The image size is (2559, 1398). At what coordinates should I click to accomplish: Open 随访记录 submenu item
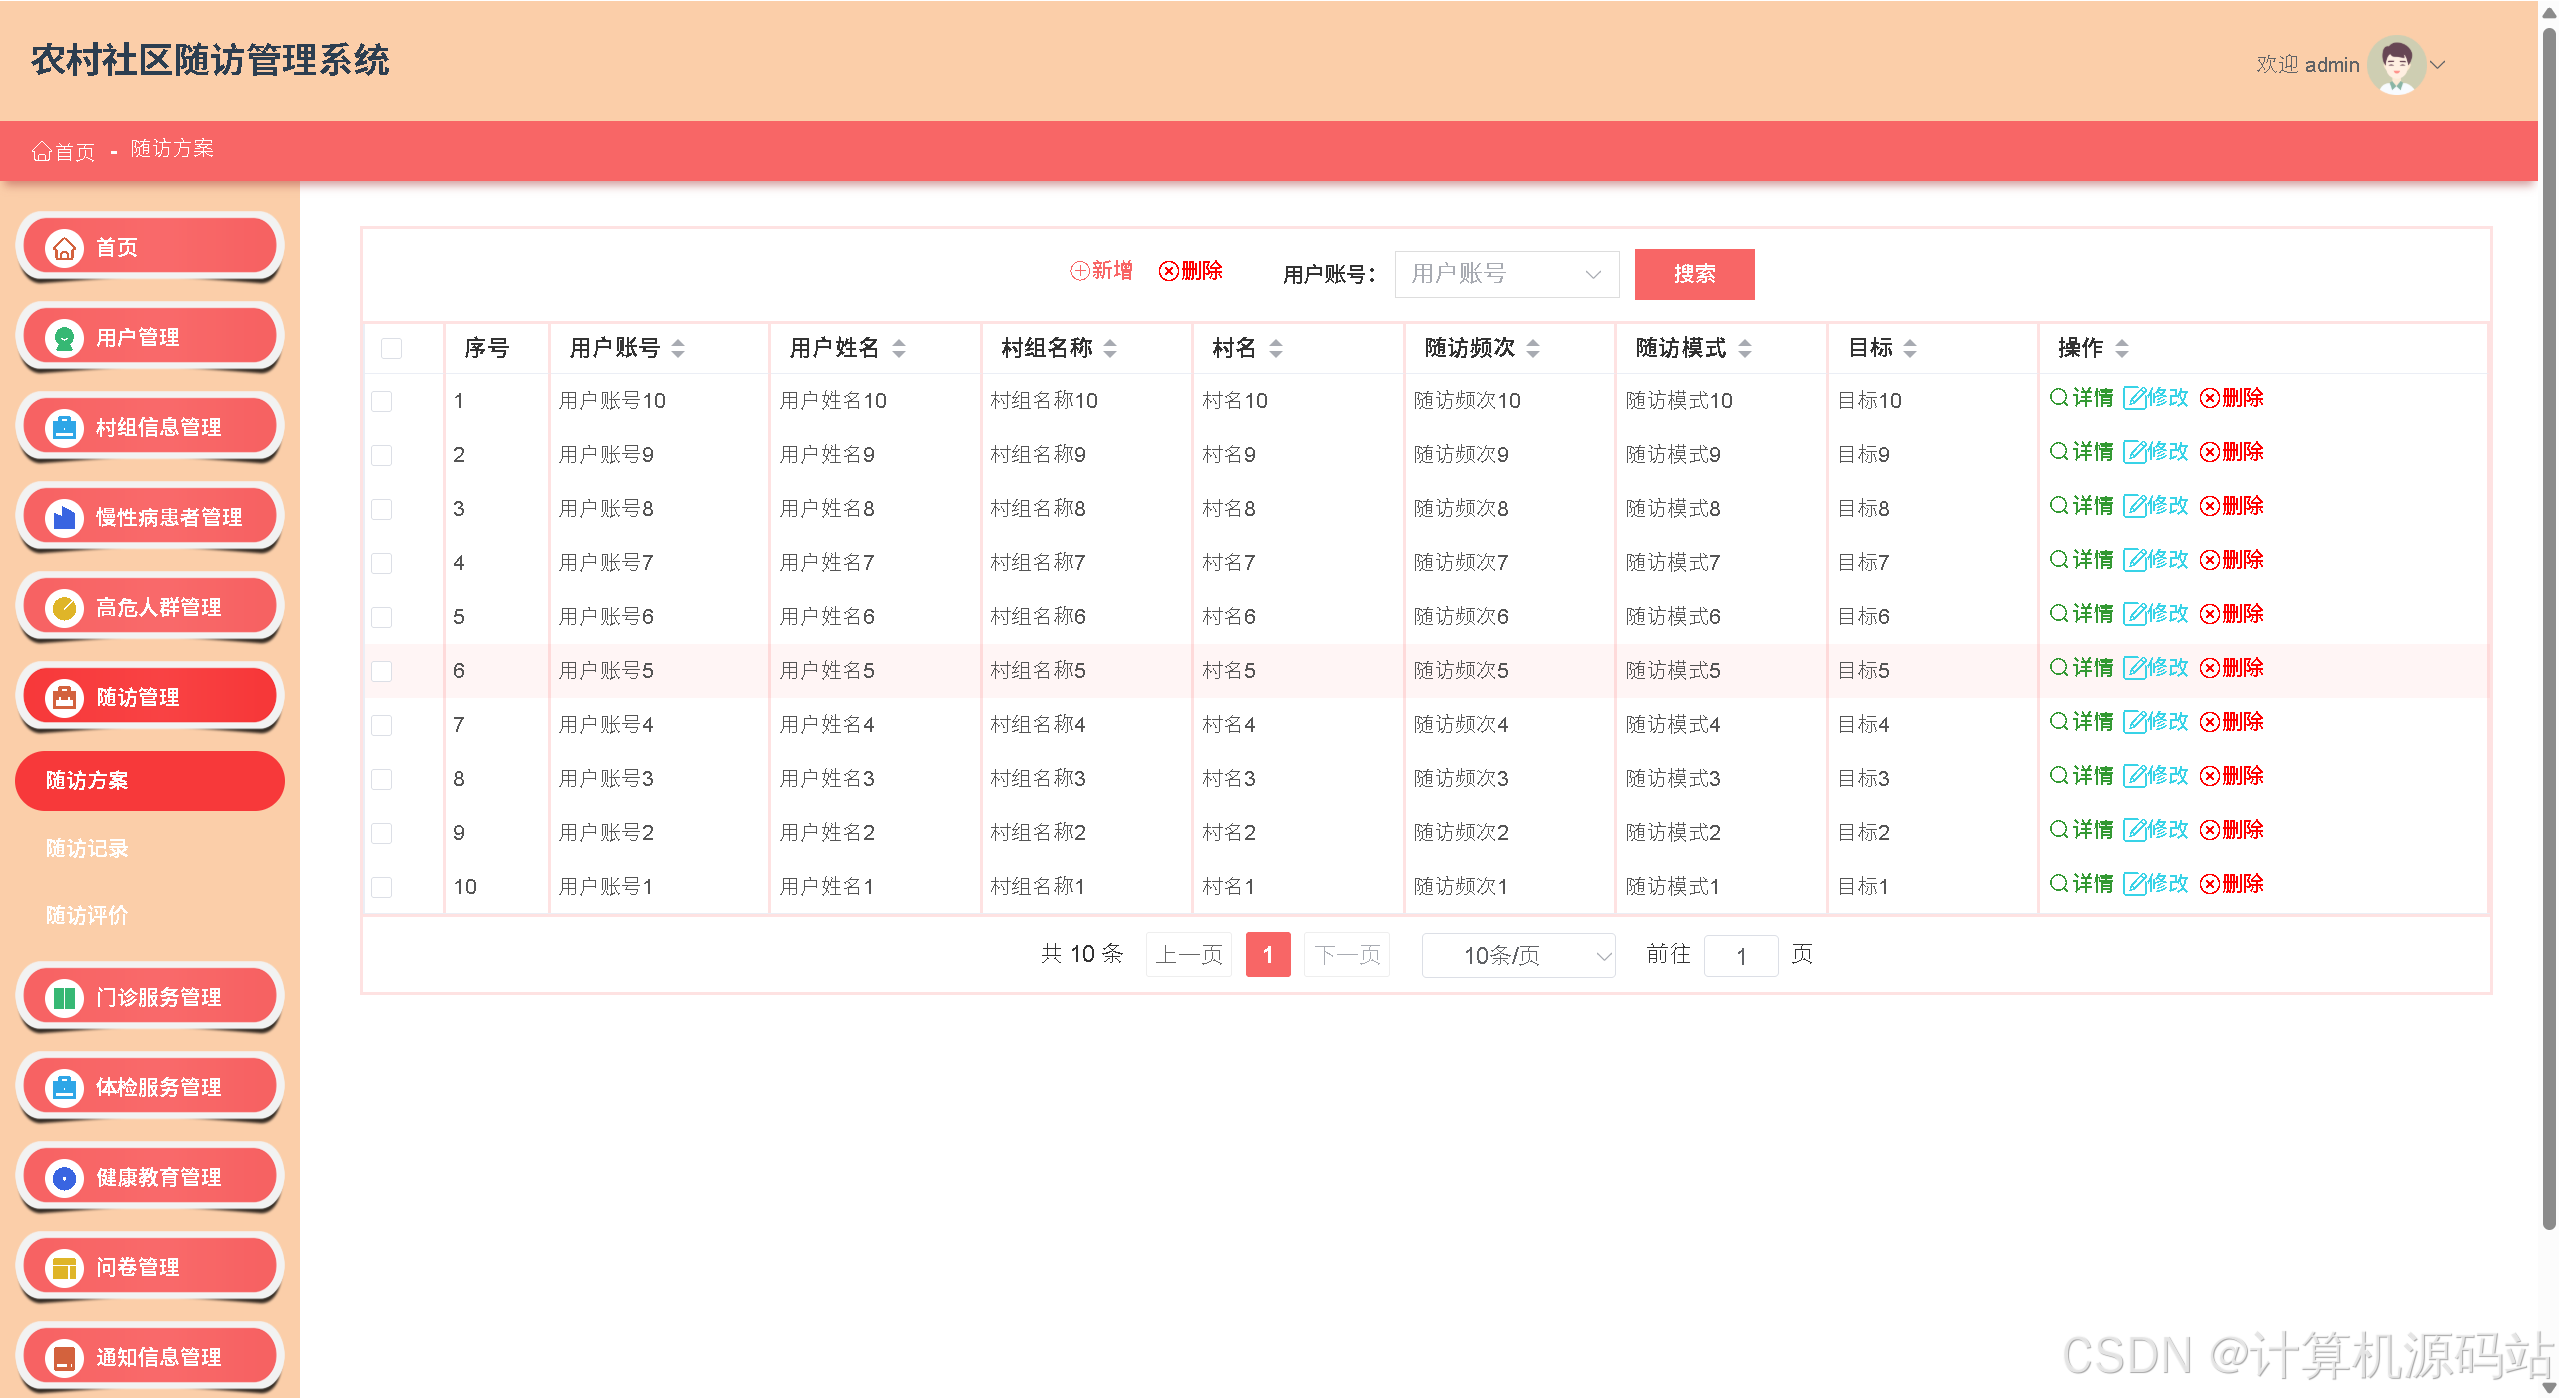[87, 848]
